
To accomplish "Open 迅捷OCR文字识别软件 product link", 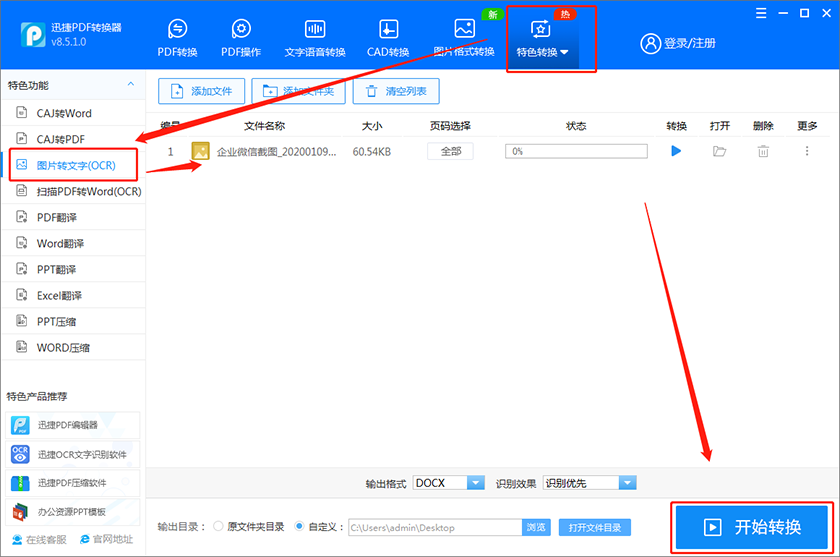I will click(x=73, y=454).
